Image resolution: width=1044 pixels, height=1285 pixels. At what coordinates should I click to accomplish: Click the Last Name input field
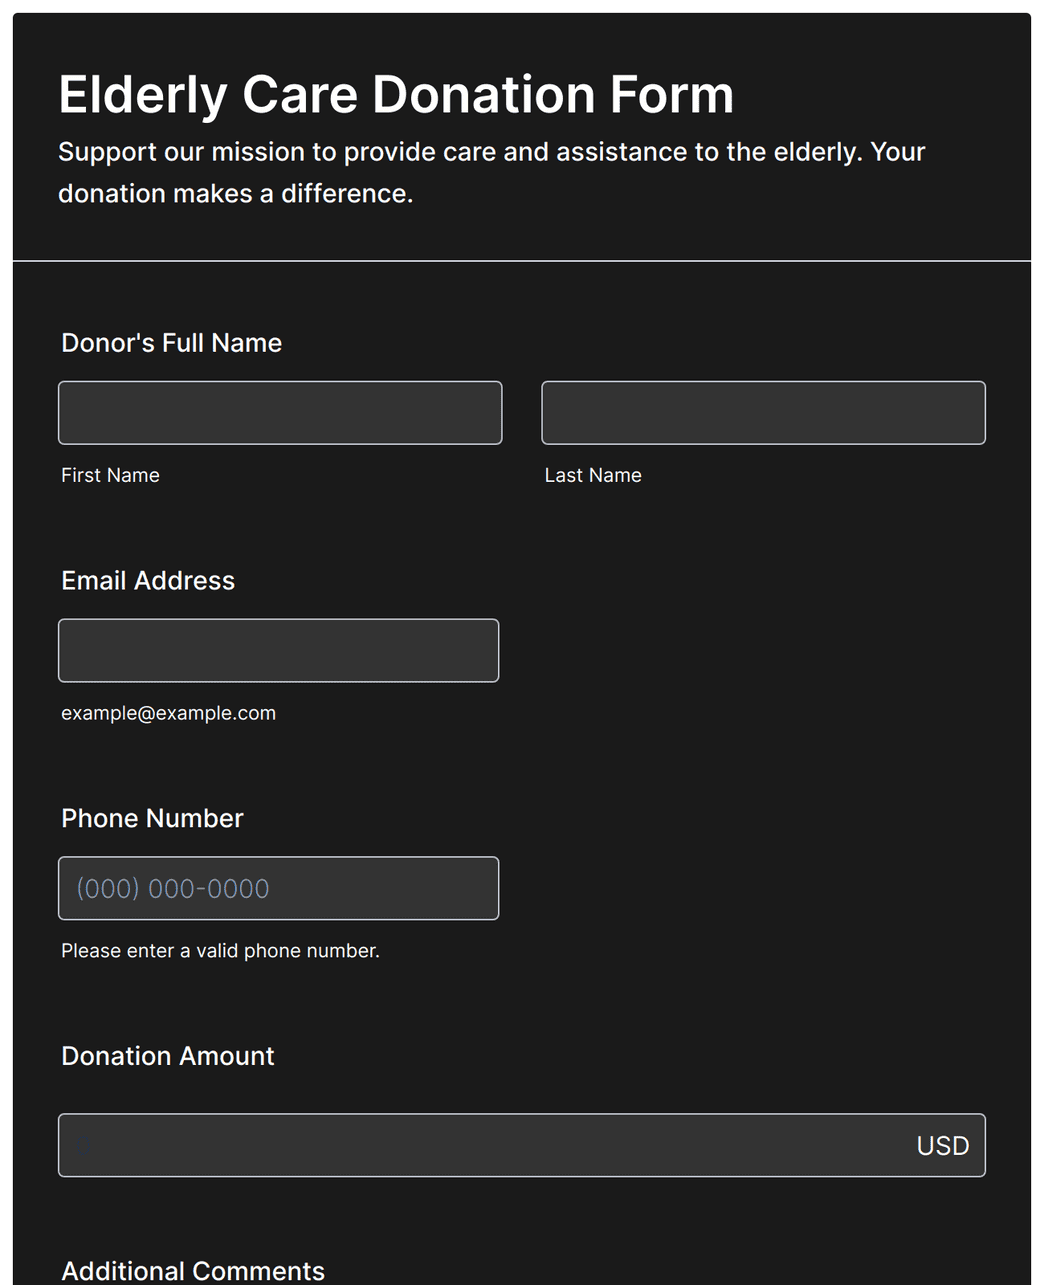[763, 413]
